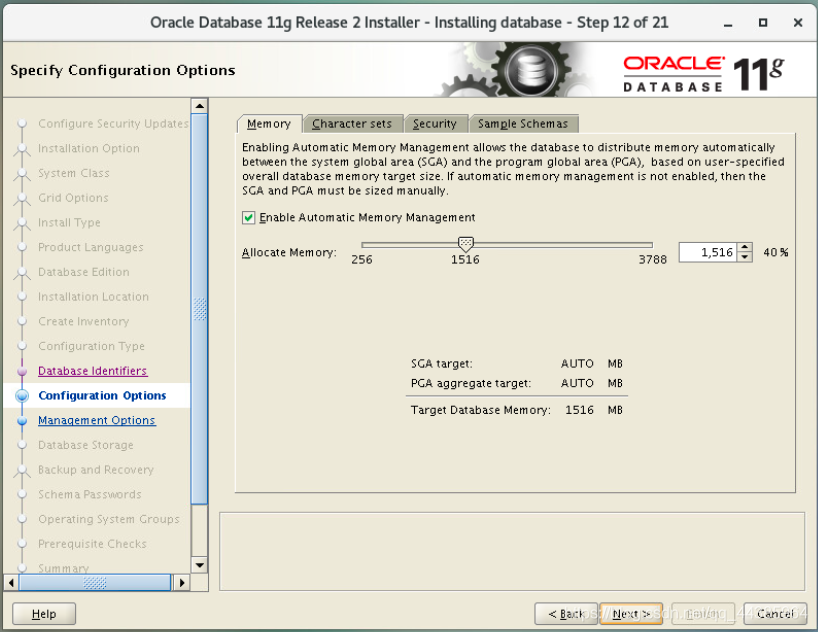Click the 'Configure Security Updates' step text
The height and width of the screenshot is (632, 818).
(113, 124)
